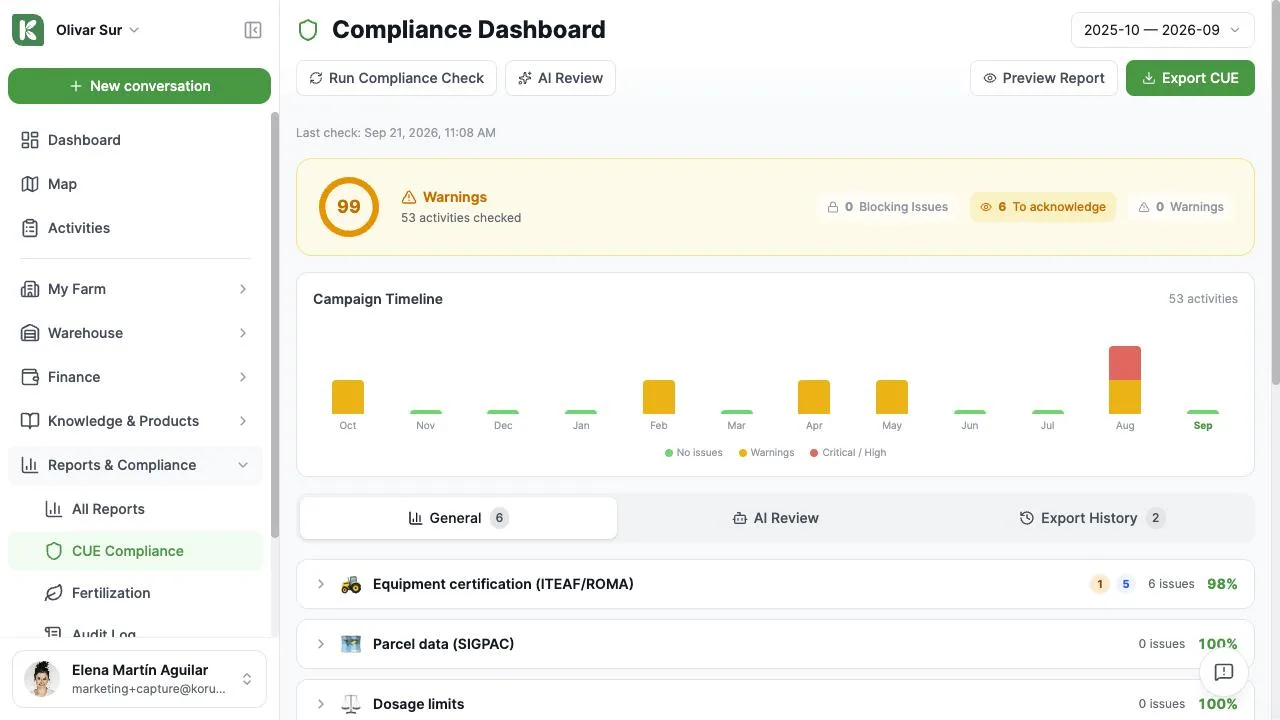The width and height of the screenshot is (1280, 720).
Task: Switch to the AI Review tab
Action: click(x=776, y=518)
